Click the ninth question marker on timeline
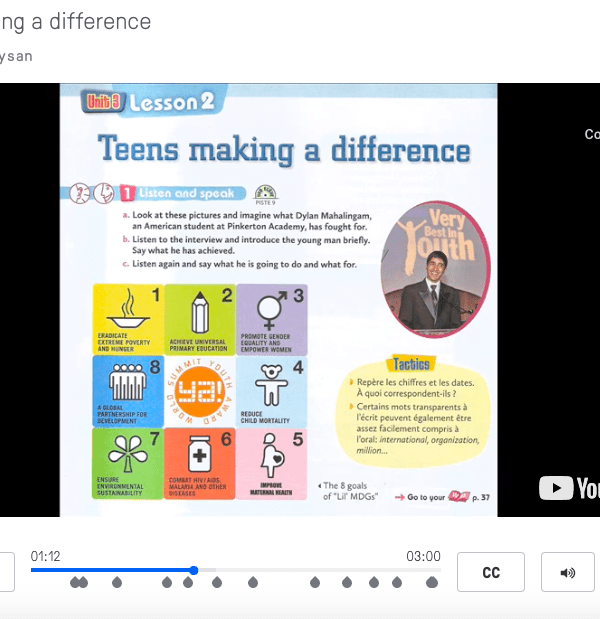600x619 pixels. [347, 582]
